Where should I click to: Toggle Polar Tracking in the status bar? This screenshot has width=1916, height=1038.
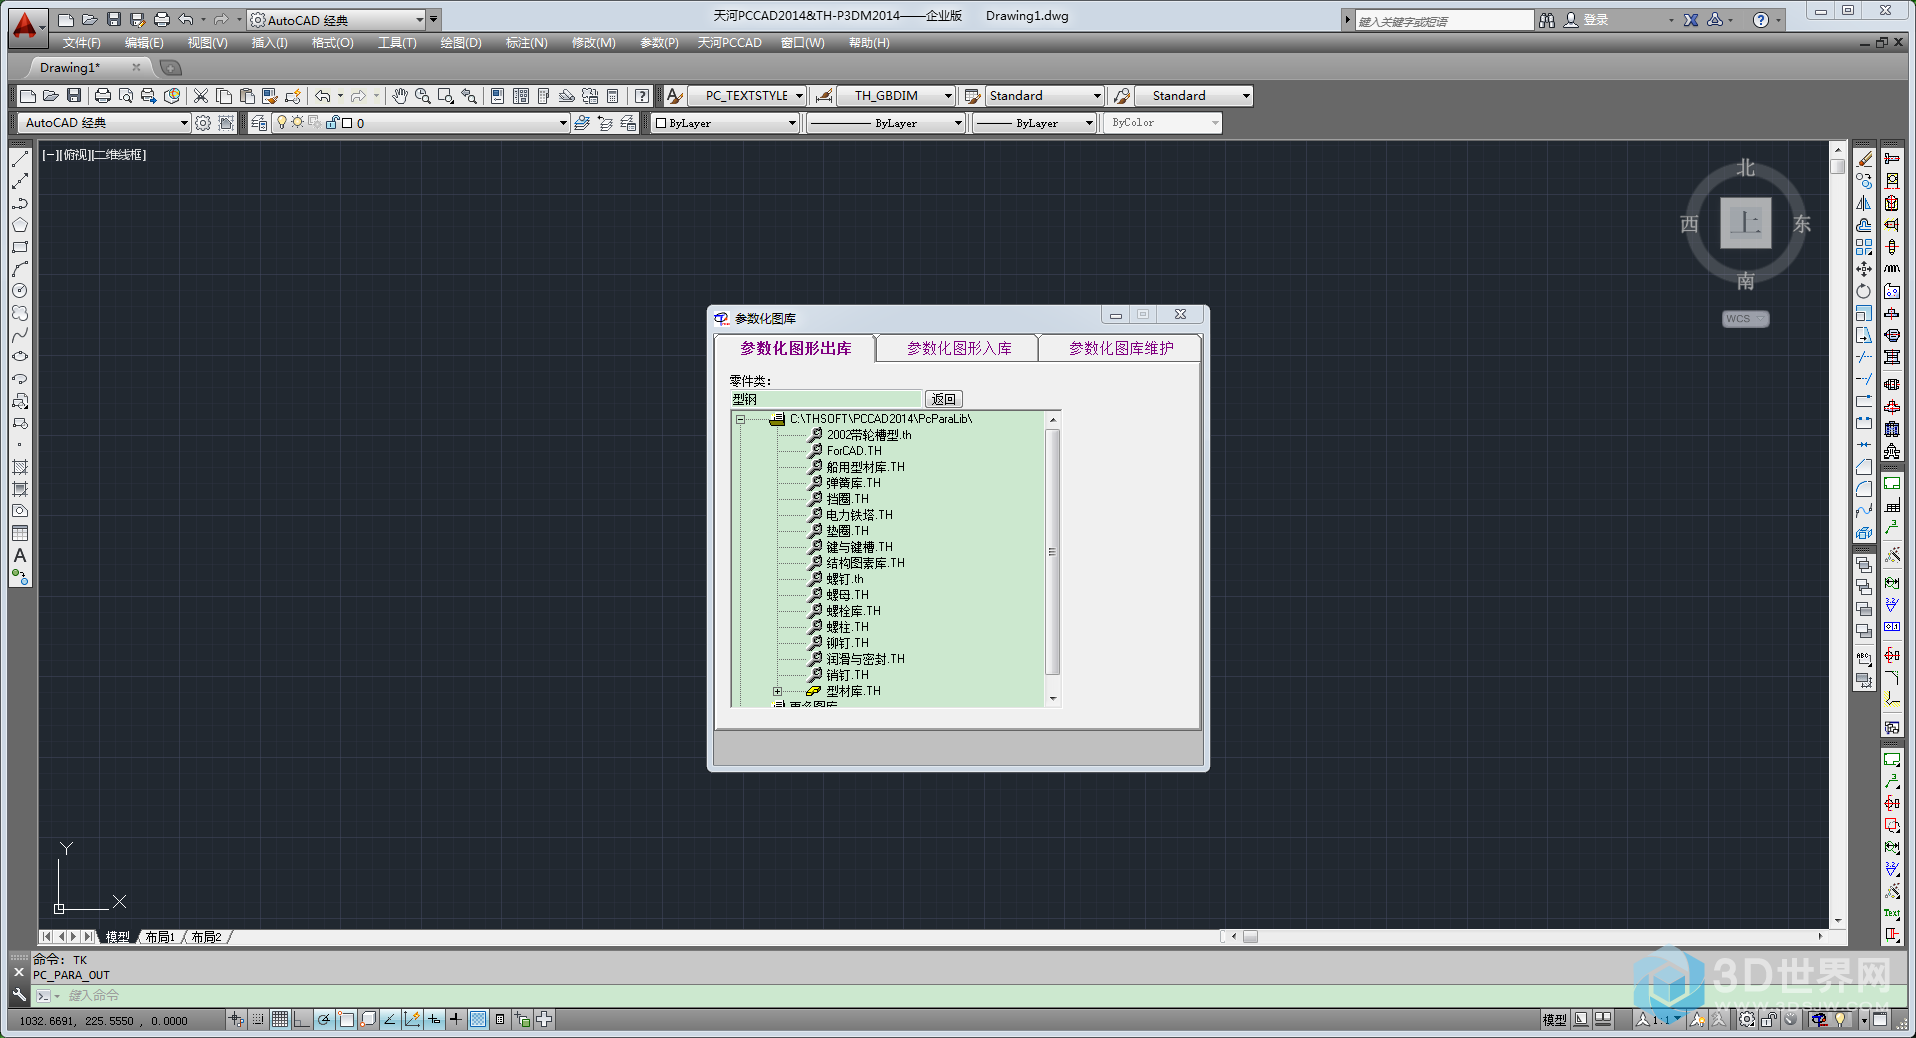pyautogui.click(x=324, y=1019)
